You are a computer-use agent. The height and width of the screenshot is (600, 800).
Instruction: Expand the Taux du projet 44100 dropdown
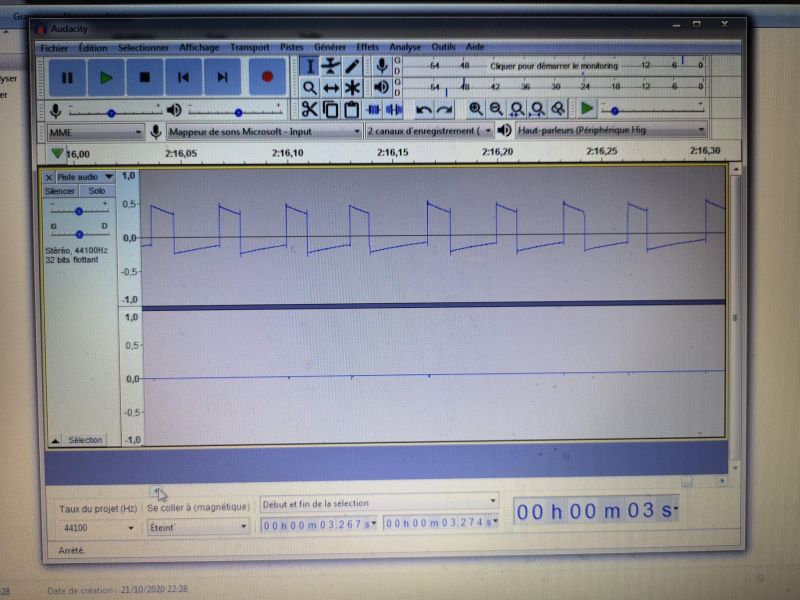click(x=130, y=526)
